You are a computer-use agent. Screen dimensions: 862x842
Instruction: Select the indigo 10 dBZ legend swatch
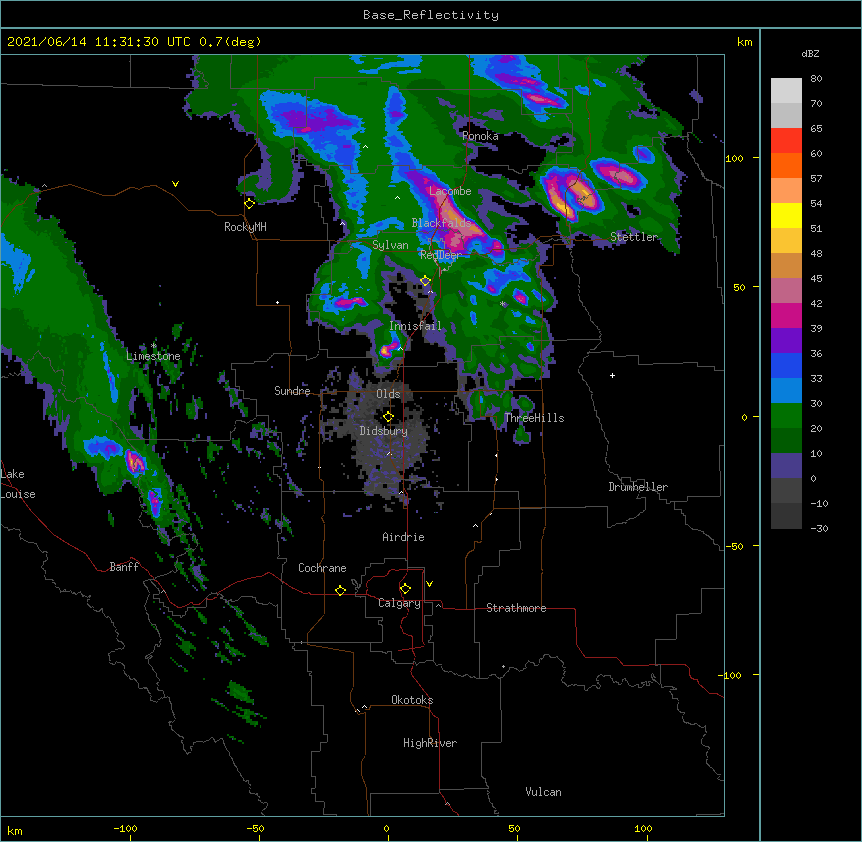pyautogui.click(x=786, y=466)
